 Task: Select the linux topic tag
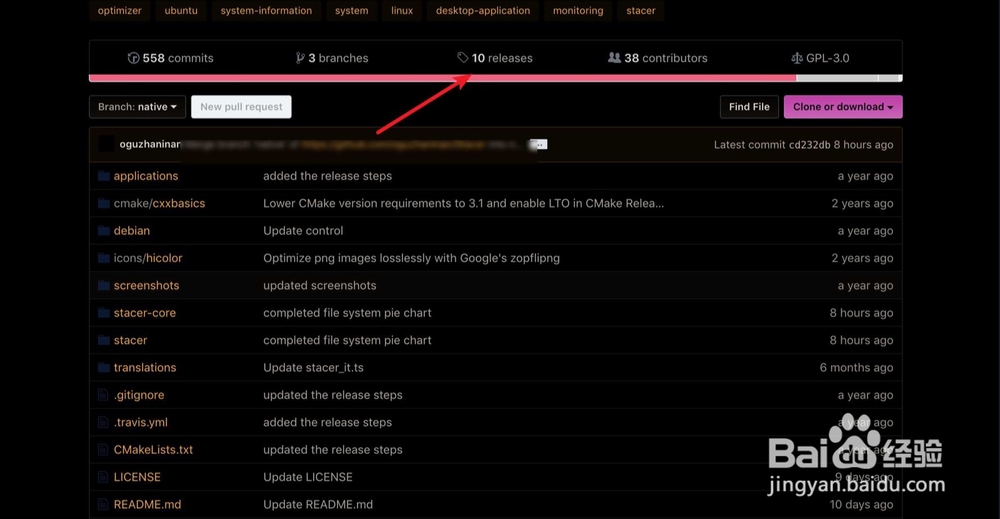(x=402, y=11)
